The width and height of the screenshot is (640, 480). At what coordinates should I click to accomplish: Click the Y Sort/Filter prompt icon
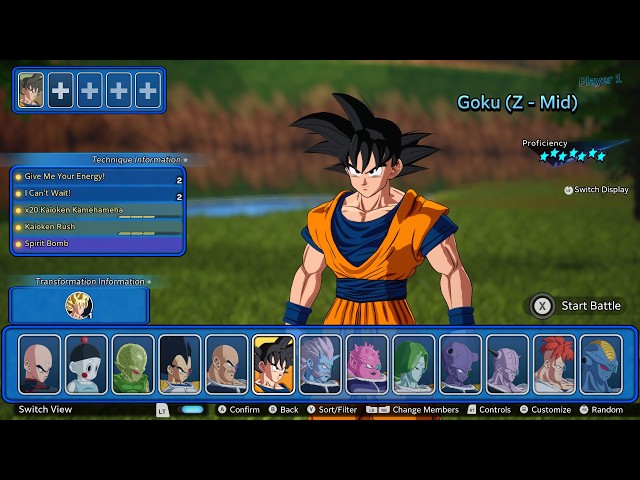click(311, 409)
